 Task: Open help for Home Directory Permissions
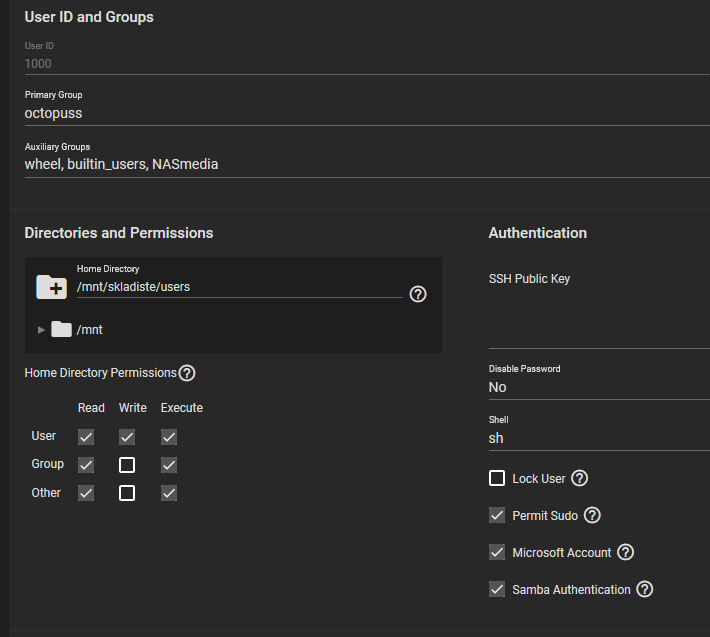pos(187,373)
